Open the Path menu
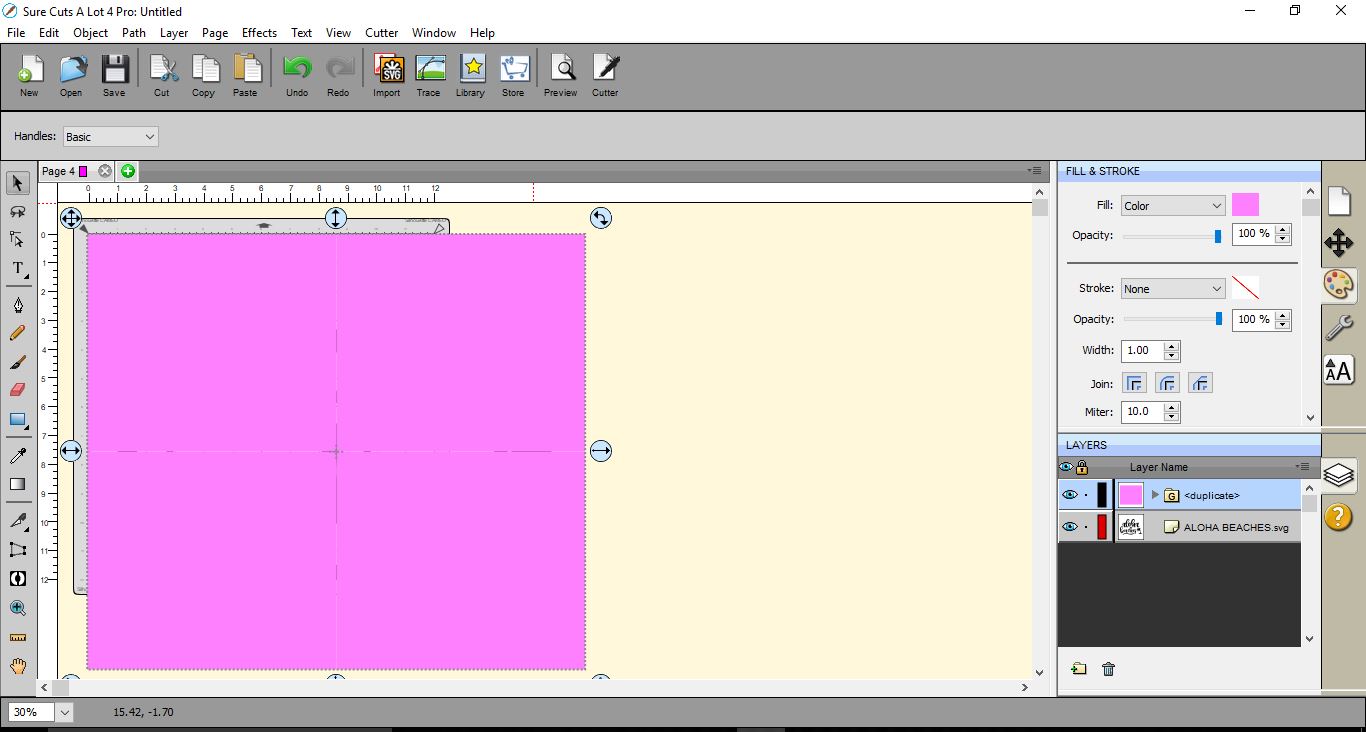This screenshot has width=1366, height=732. point(134,33)
